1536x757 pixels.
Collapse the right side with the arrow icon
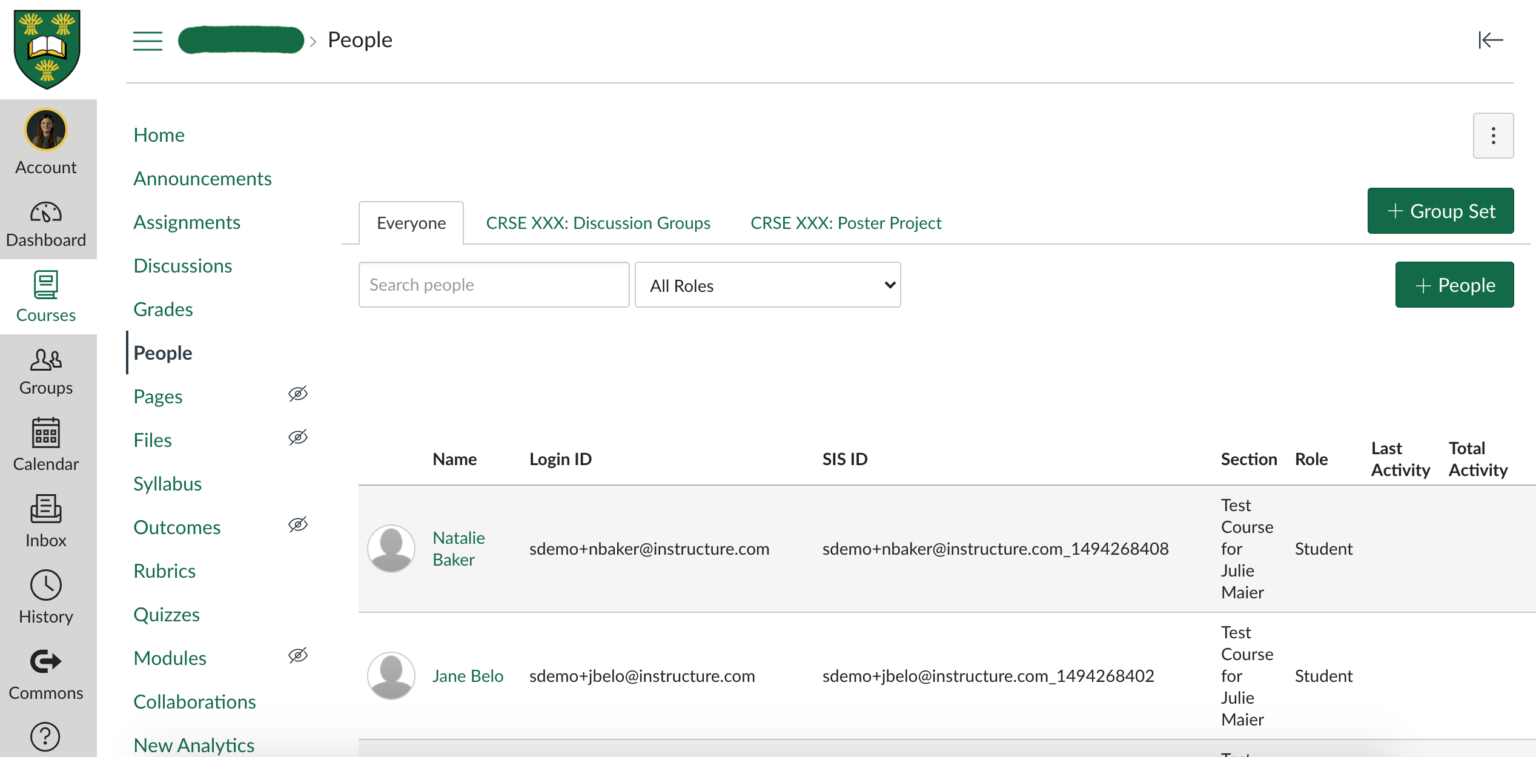click(x=1490, y=40)
